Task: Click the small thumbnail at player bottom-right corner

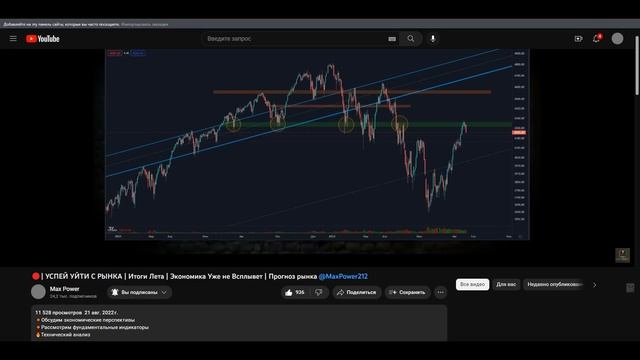Action: [x=622, y=255]
